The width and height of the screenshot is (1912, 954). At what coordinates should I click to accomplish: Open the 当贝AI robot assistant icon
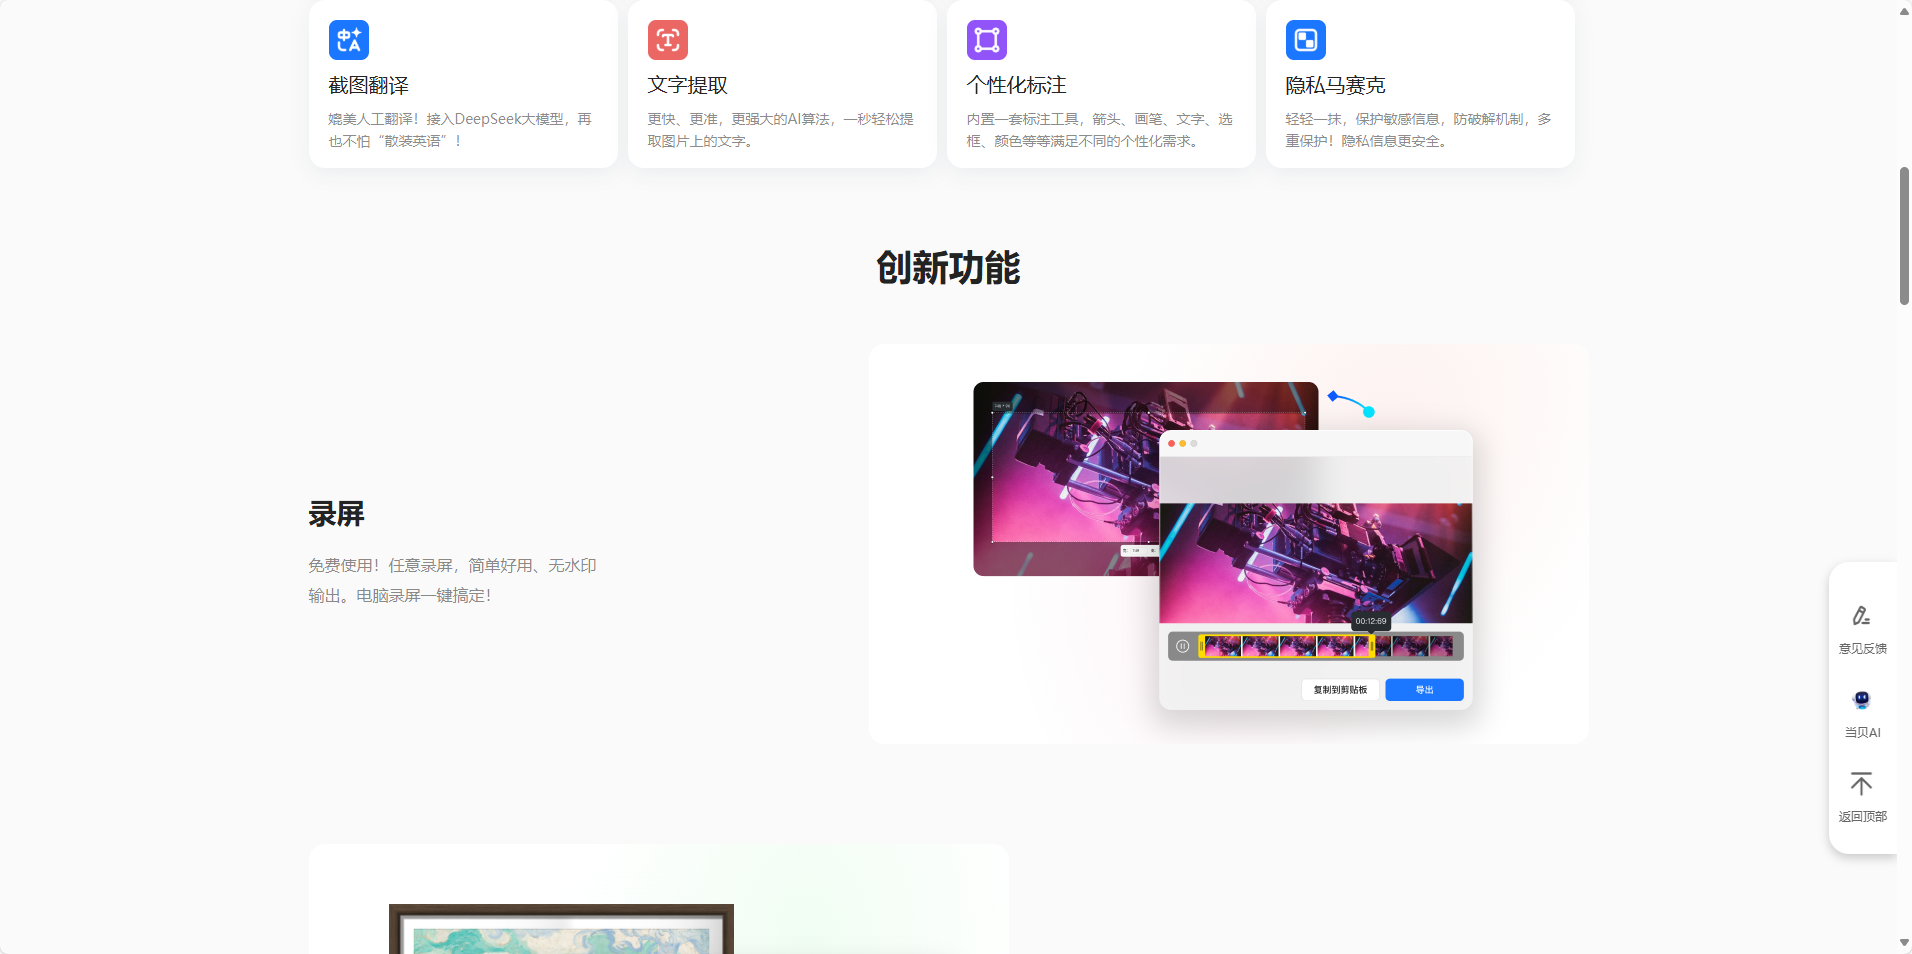click(x=1861, y=700)
